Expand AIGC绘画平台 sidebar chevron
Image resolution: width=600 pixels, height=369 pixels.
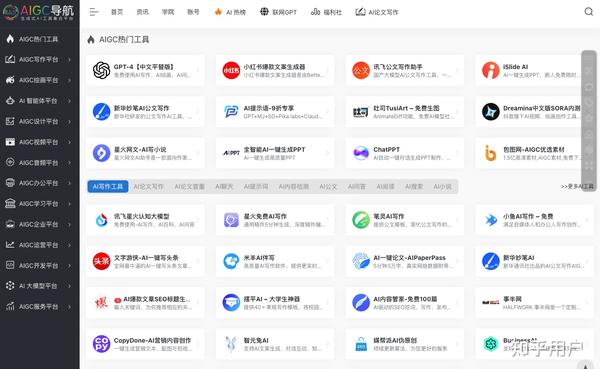tap(70, 80)
